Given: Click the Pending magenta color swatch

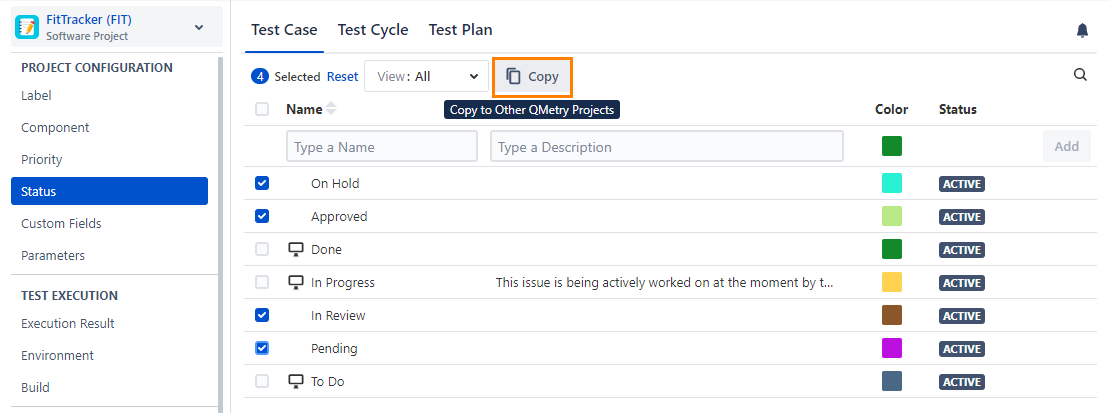Looking at the screenshot, I should (x=892, y=348).
